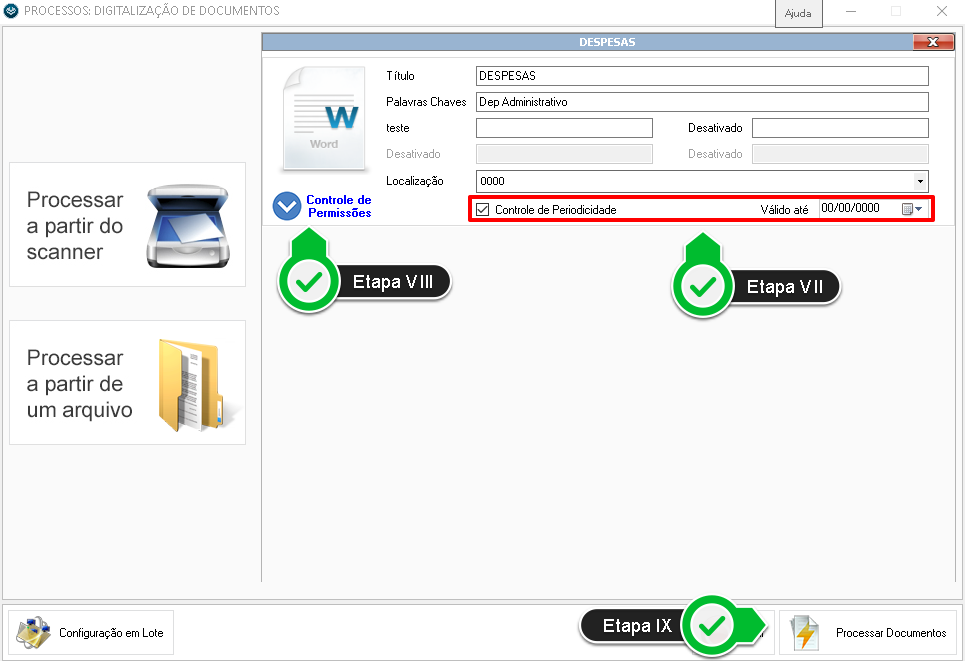Click the Válido até date field
The width and height of the screenshot is (965, 661).
pos(860,209)
